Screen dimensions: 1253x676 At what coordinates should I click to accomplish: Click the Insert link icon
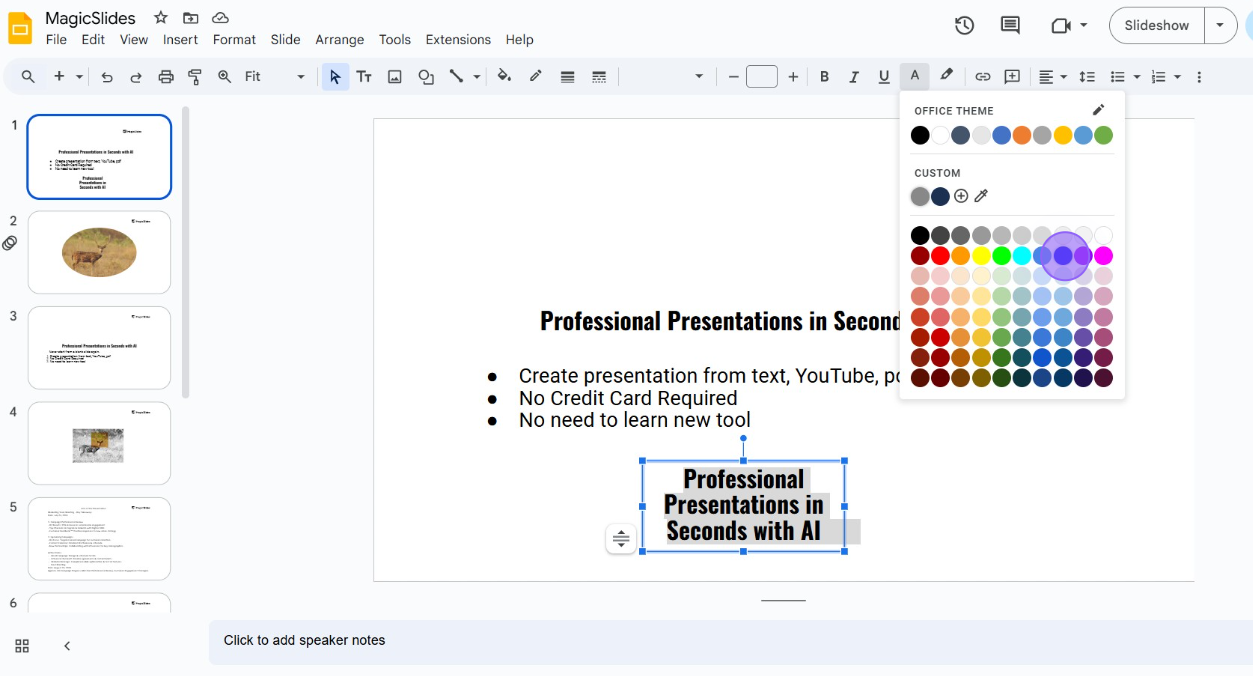[983, 77]
